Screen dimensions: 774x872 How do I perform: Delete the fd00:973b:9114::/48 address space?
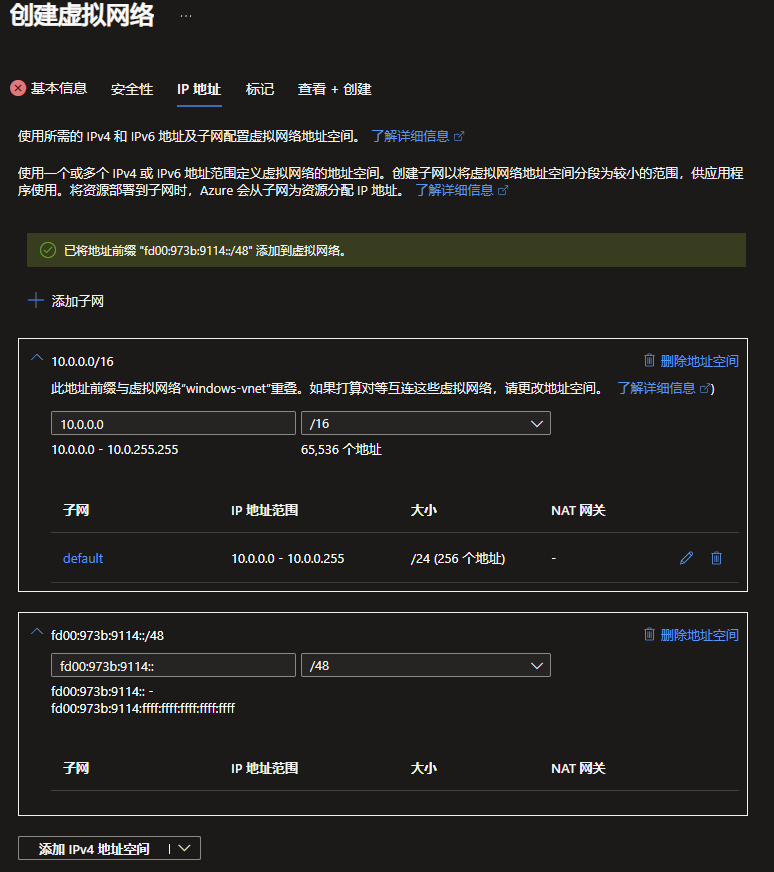pos(691,635)
